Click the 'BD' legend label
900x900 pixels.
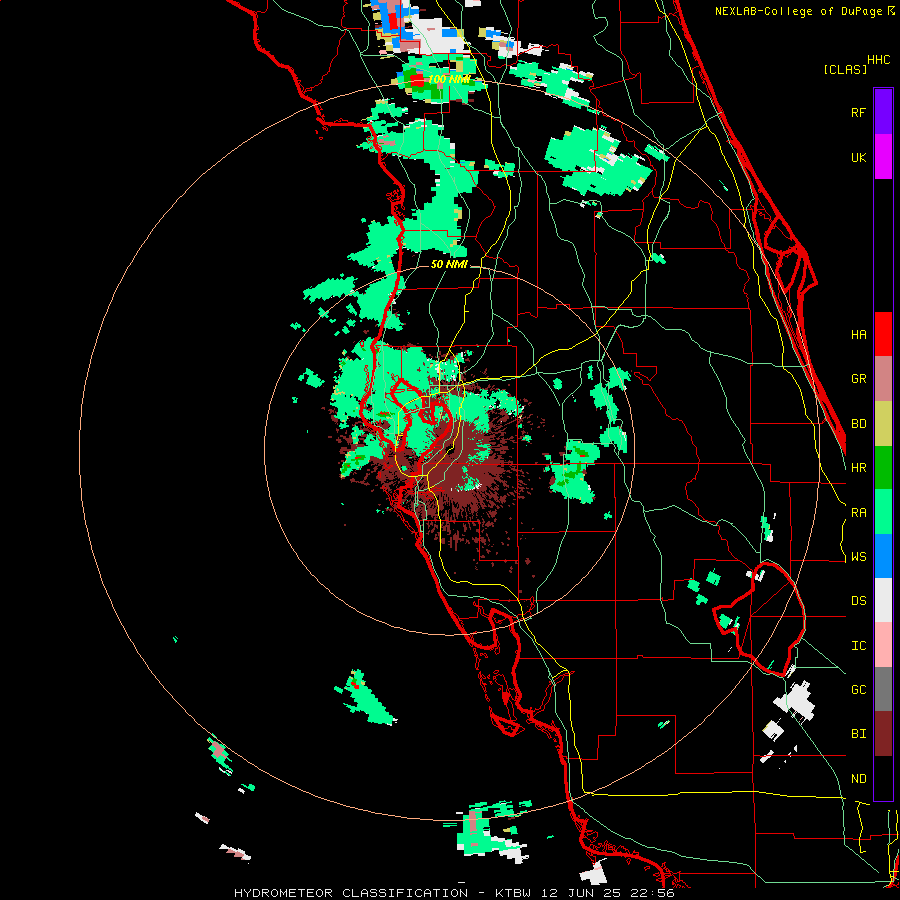click(858, 424)
